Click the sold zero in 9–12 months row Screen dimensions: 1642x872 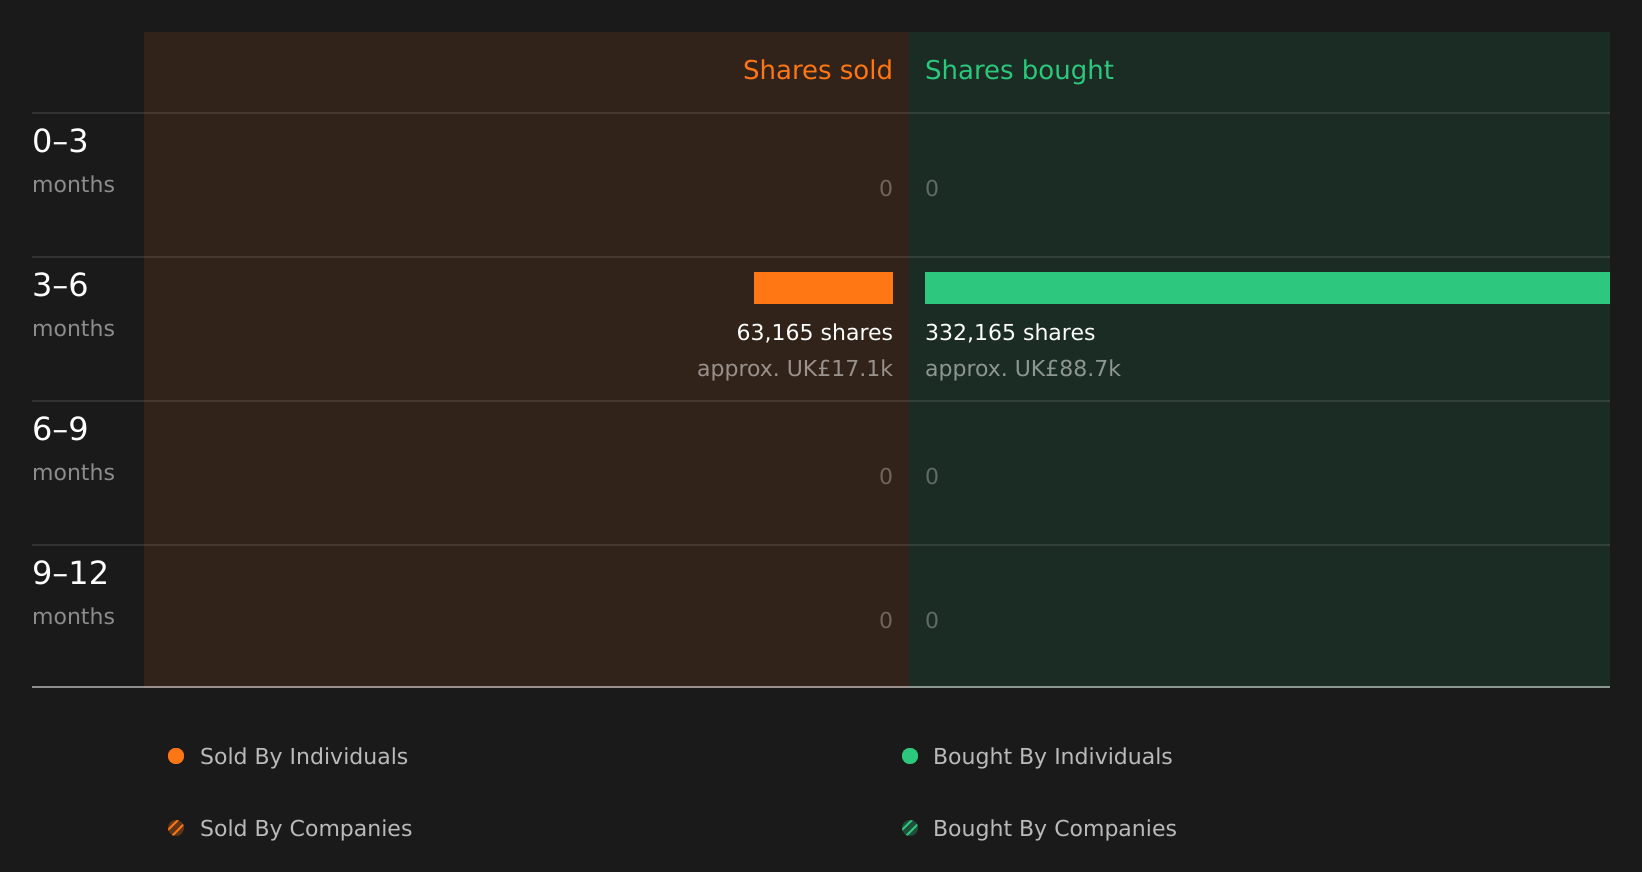(886, 621)
